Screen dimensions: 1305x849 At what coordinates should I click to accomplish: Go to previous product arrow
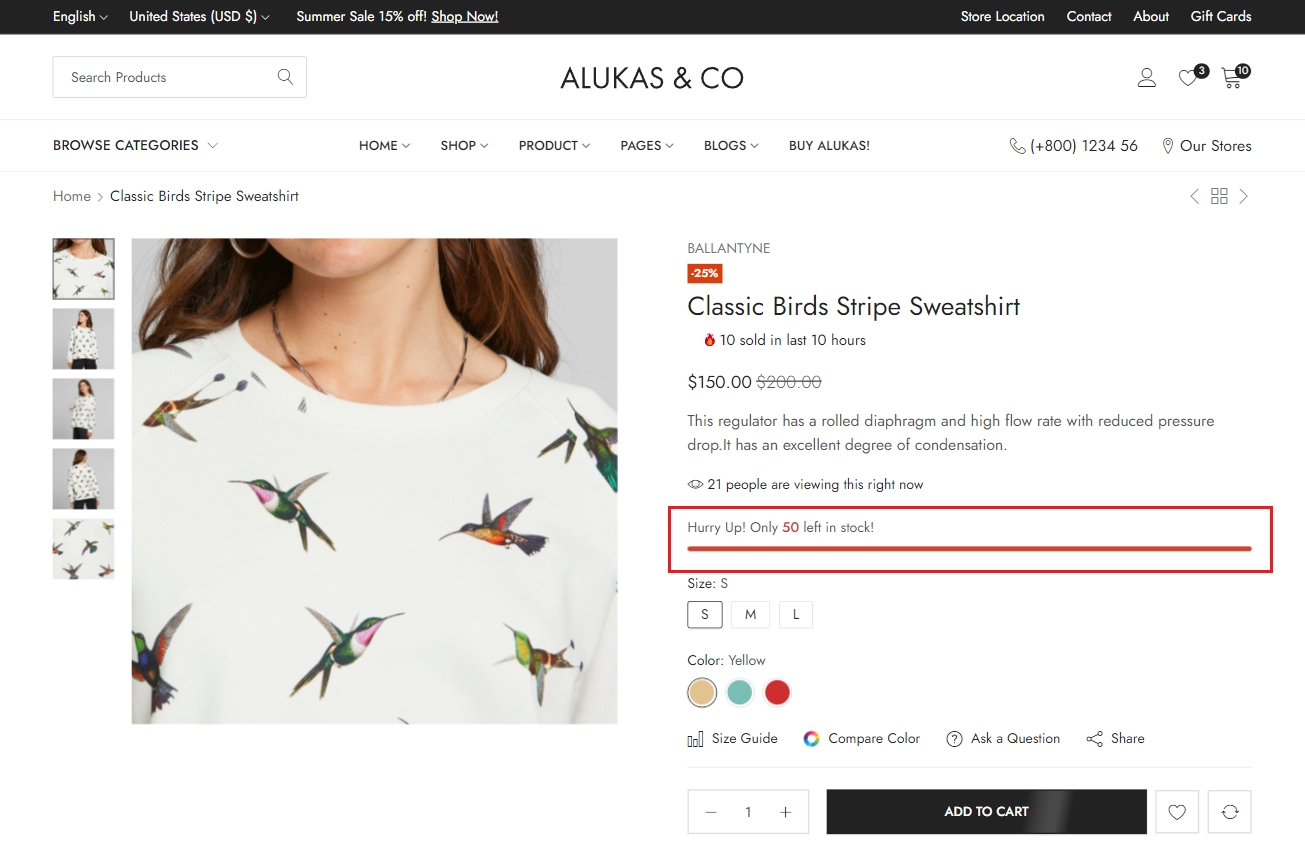click(1194, 196)
